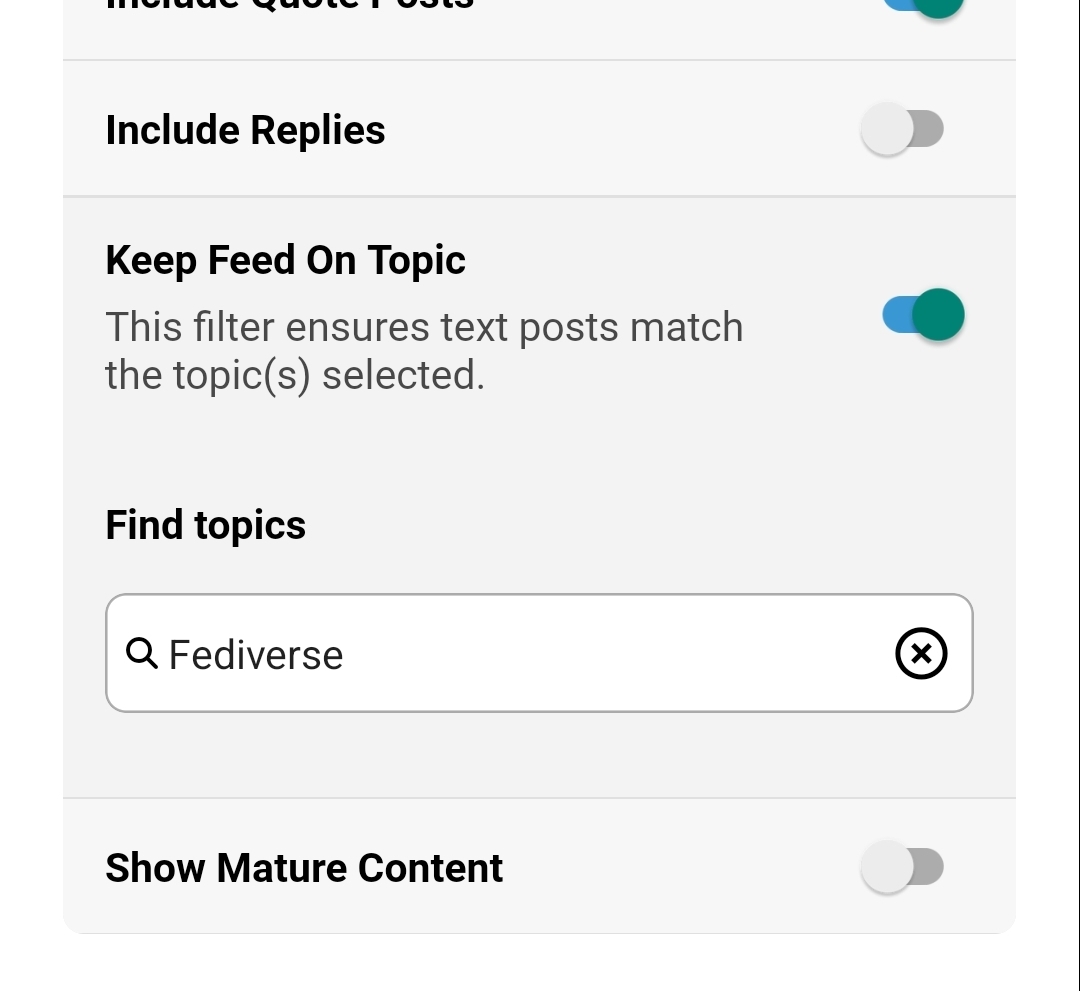This screenshot has height=991, width=1080.
Task: Click the magnifying glass search icon
Action: pos(142,654)
